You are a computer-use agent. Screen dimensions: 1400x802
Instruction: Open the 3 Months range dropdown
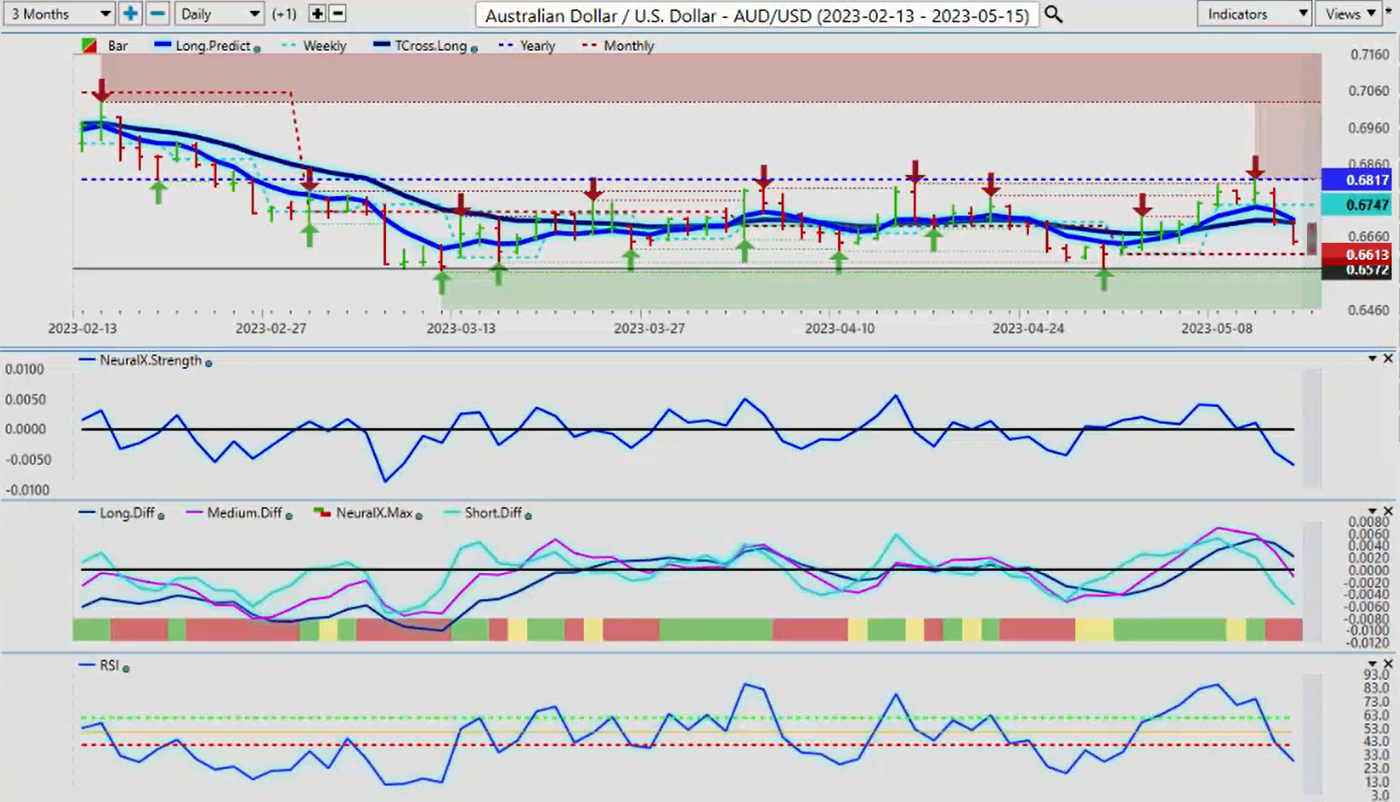pos(58,14)
